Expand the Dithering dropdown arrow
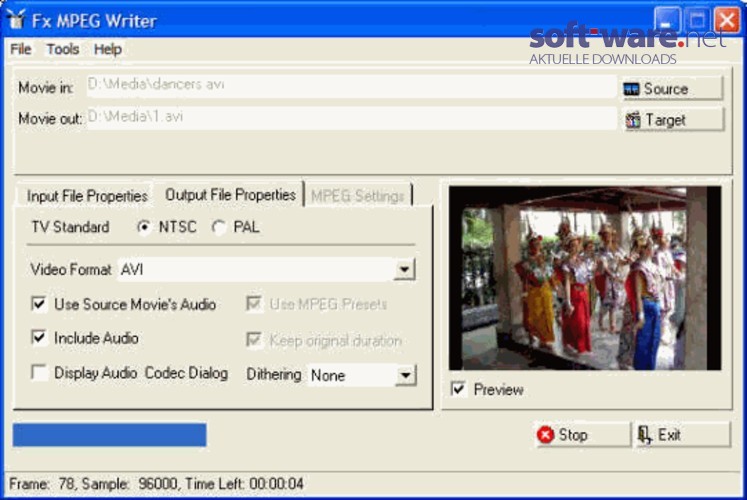The width and height of the screenshot is (747, 500). pos(405,375)
